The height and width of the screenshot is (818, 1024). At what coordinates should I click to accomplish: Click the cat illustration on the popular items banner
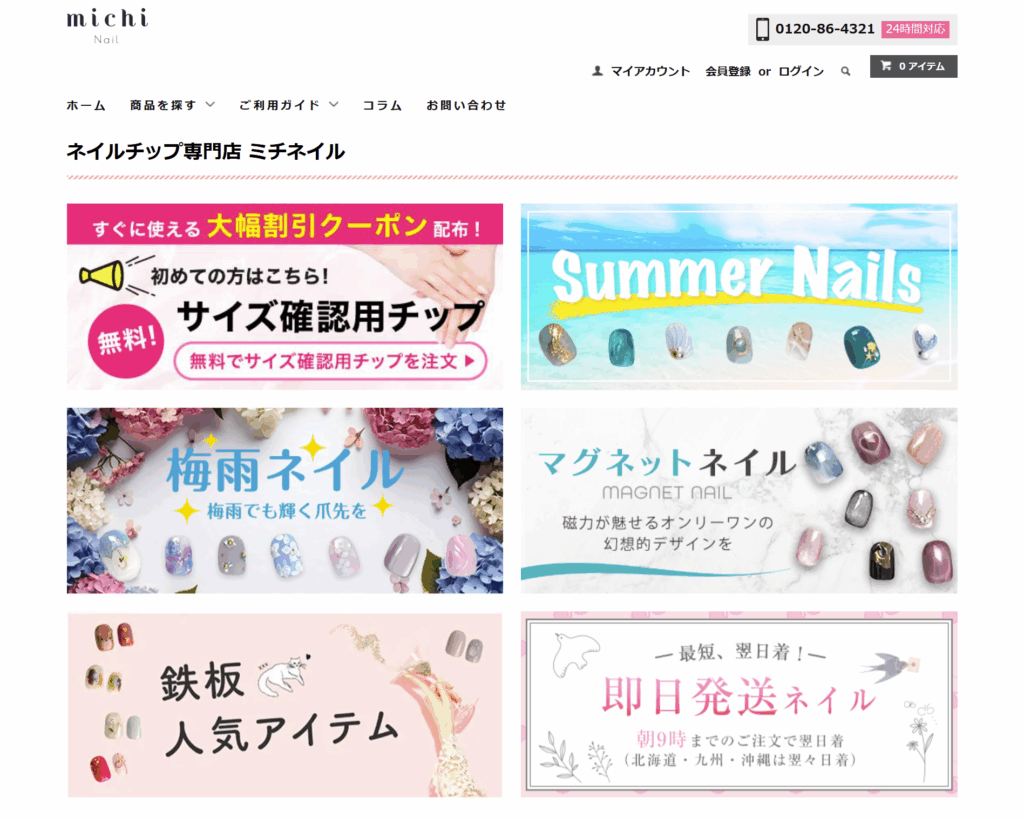pyautogui.click(x=283, y=676)
